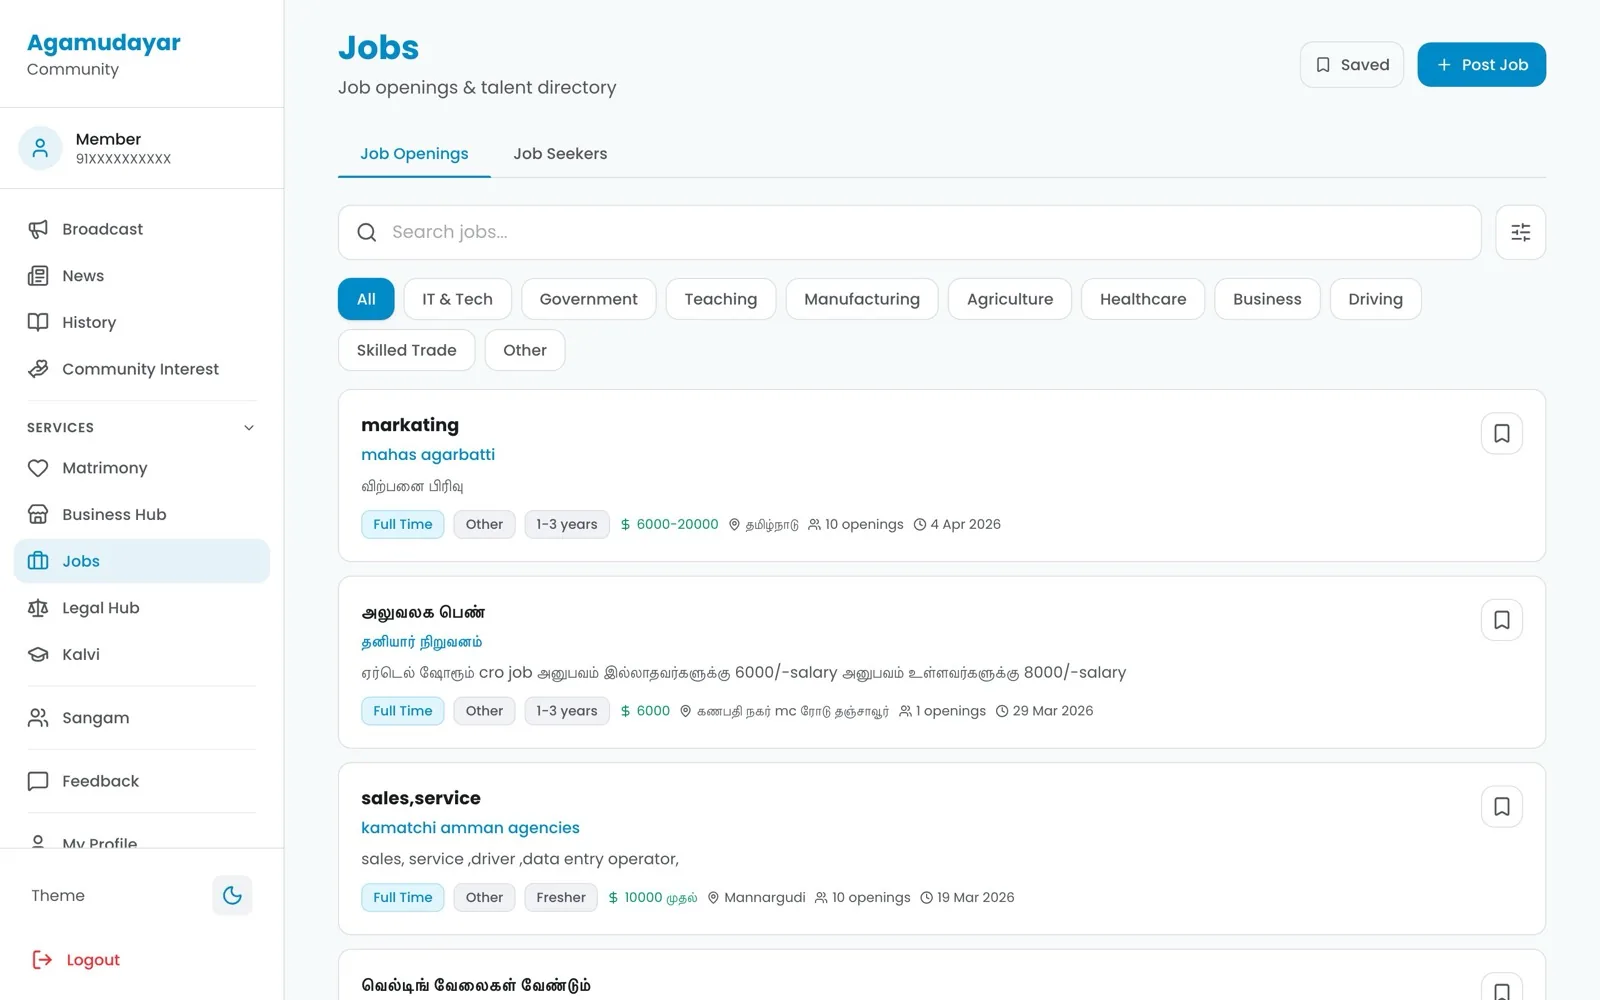Viewport: 1600px width, 1000px height.
Task: Open Feedback chat bubble icon
Action: [38, 781]
